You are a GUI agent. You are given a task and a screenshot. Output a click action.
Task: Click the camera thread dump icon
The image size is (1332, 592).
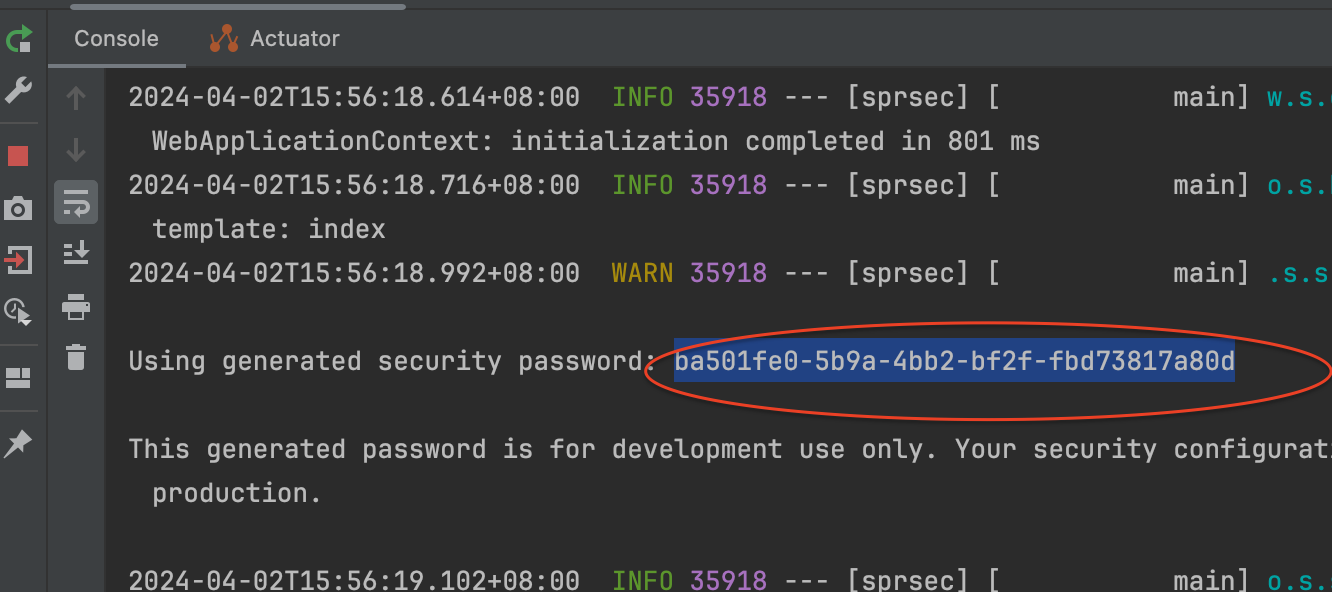tap(19, 209)
